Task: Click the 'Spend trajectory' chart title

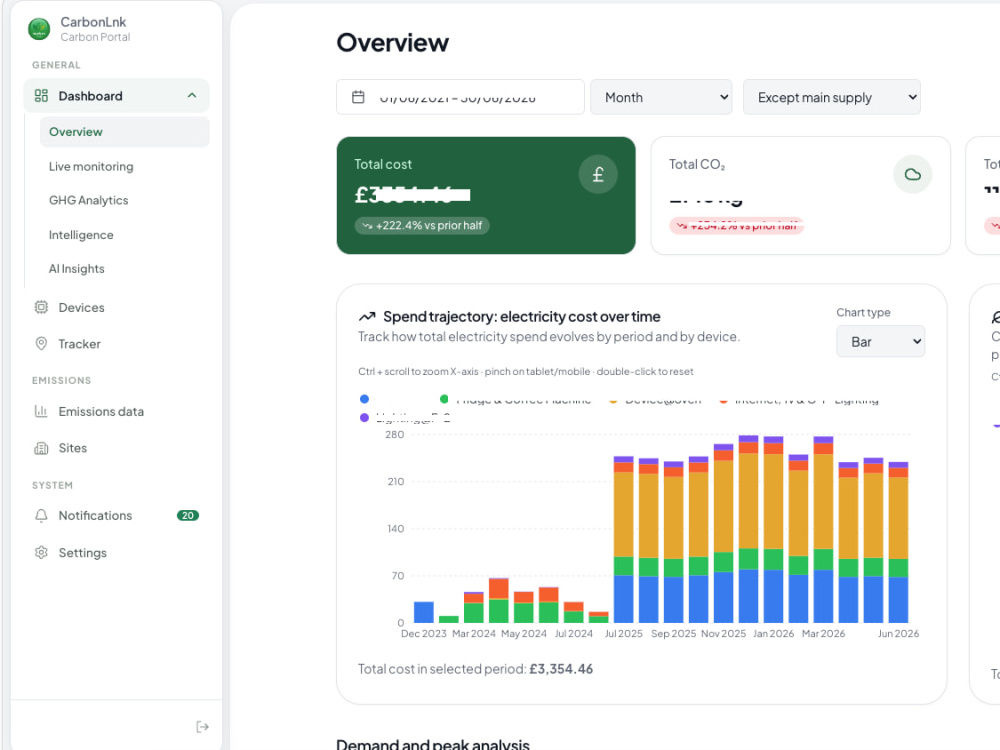Action: tap(522, 317)
